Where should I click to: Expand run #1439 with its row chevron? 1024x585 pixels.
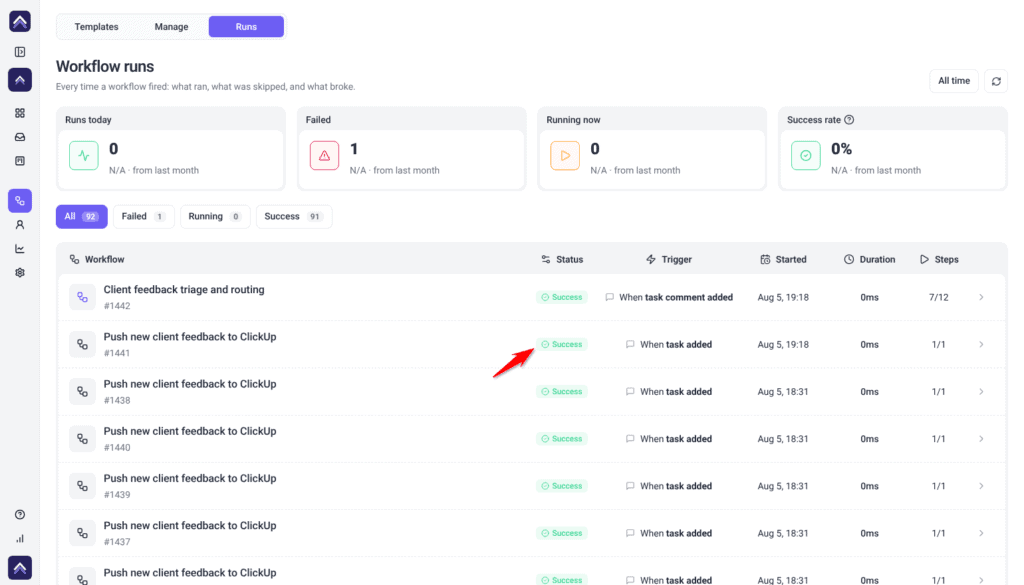(981, 486)
